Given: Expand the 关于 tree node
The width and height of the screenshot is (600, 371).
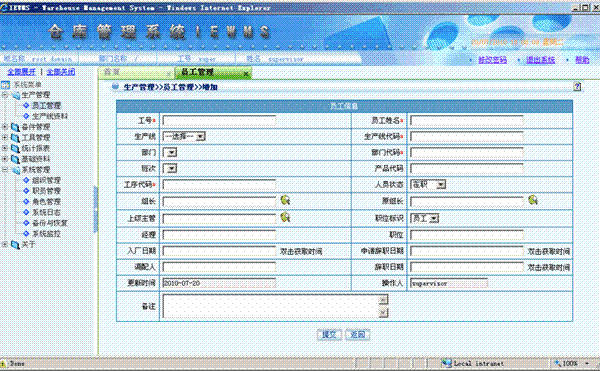Looking at the screenshot, I should pos(5,244).
